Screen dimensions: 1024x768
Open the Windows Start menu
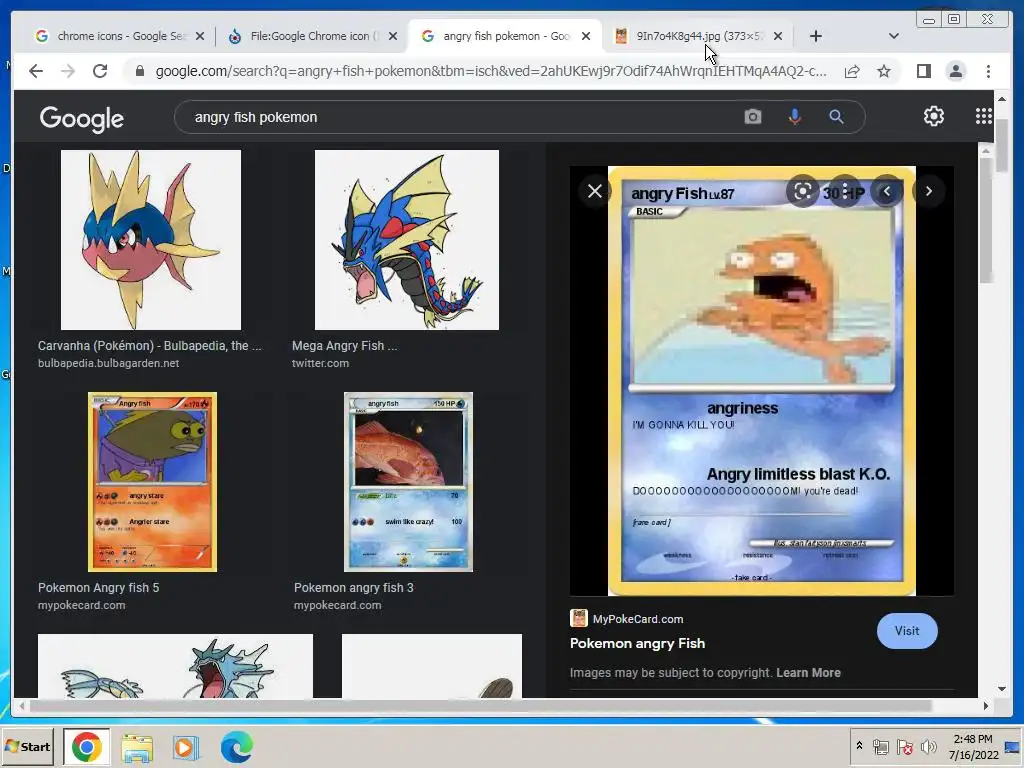pos(28,746)
